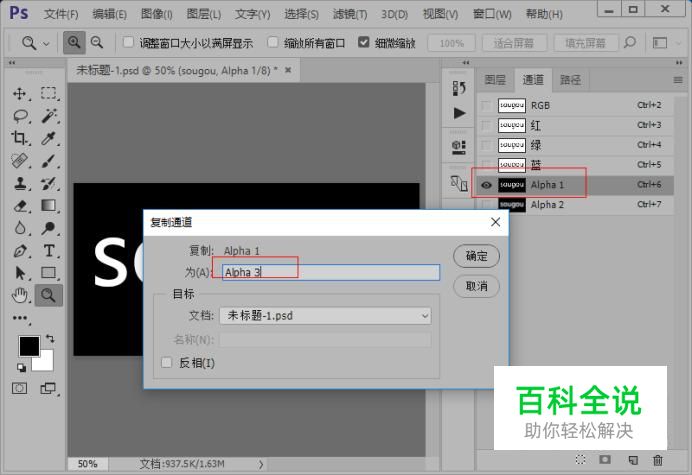Select the Magic Wand tool
The height and width of the screenshot is (475, 692).
click(49, 116)
